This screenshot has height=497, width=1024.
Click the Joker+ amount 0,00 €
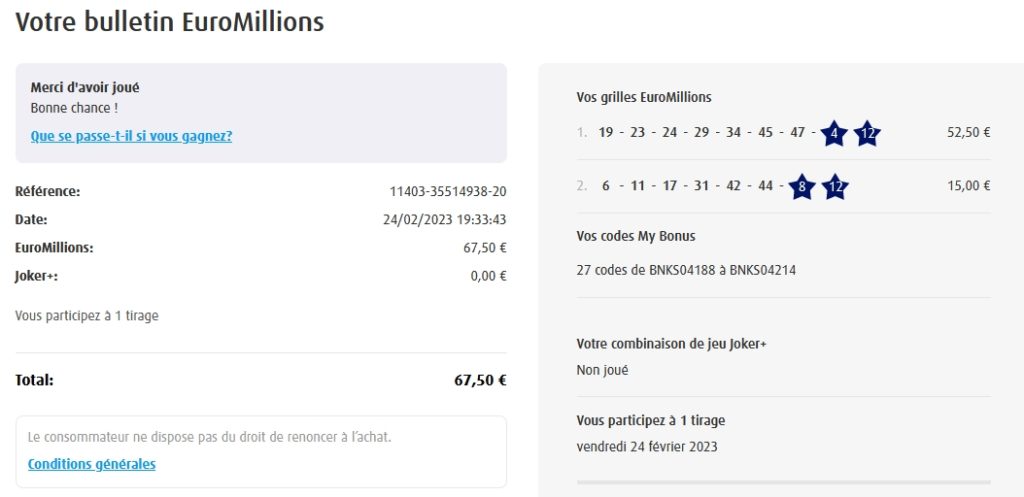488,277
